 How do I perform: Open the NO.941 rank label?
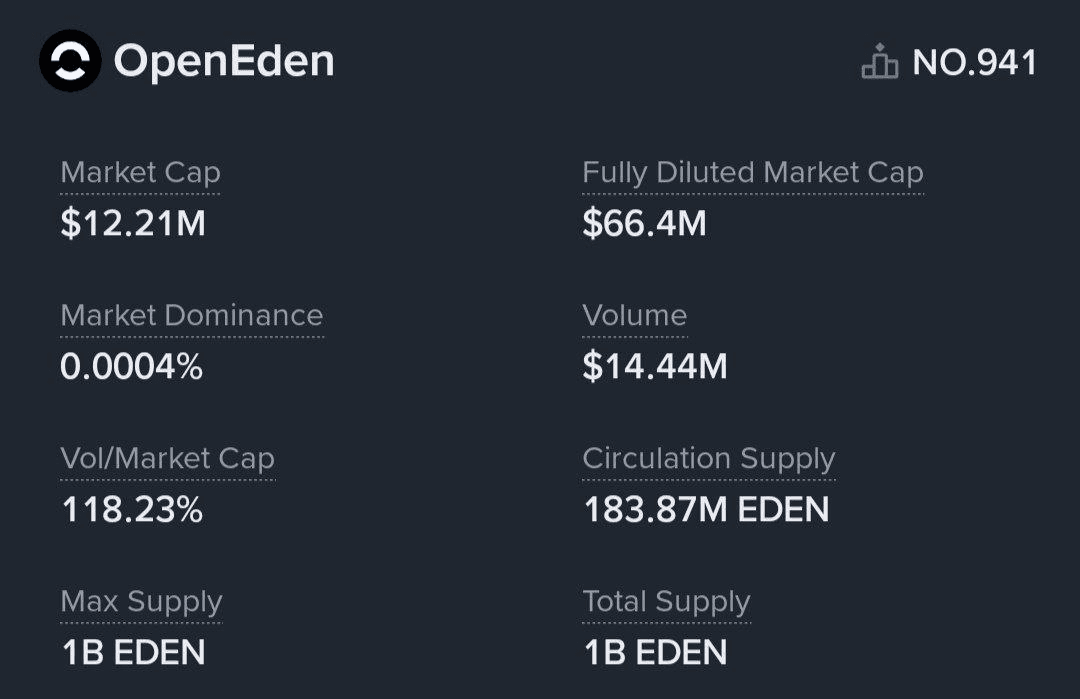point(975,63)
